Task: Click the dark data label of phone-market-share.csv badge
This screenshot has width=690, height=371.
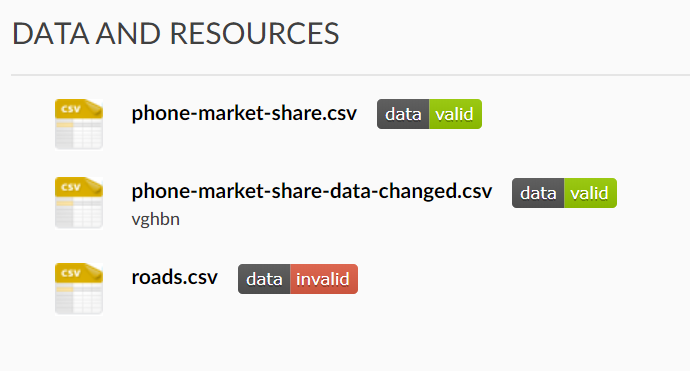Action: pyautogui.click(x=403, y=114)
